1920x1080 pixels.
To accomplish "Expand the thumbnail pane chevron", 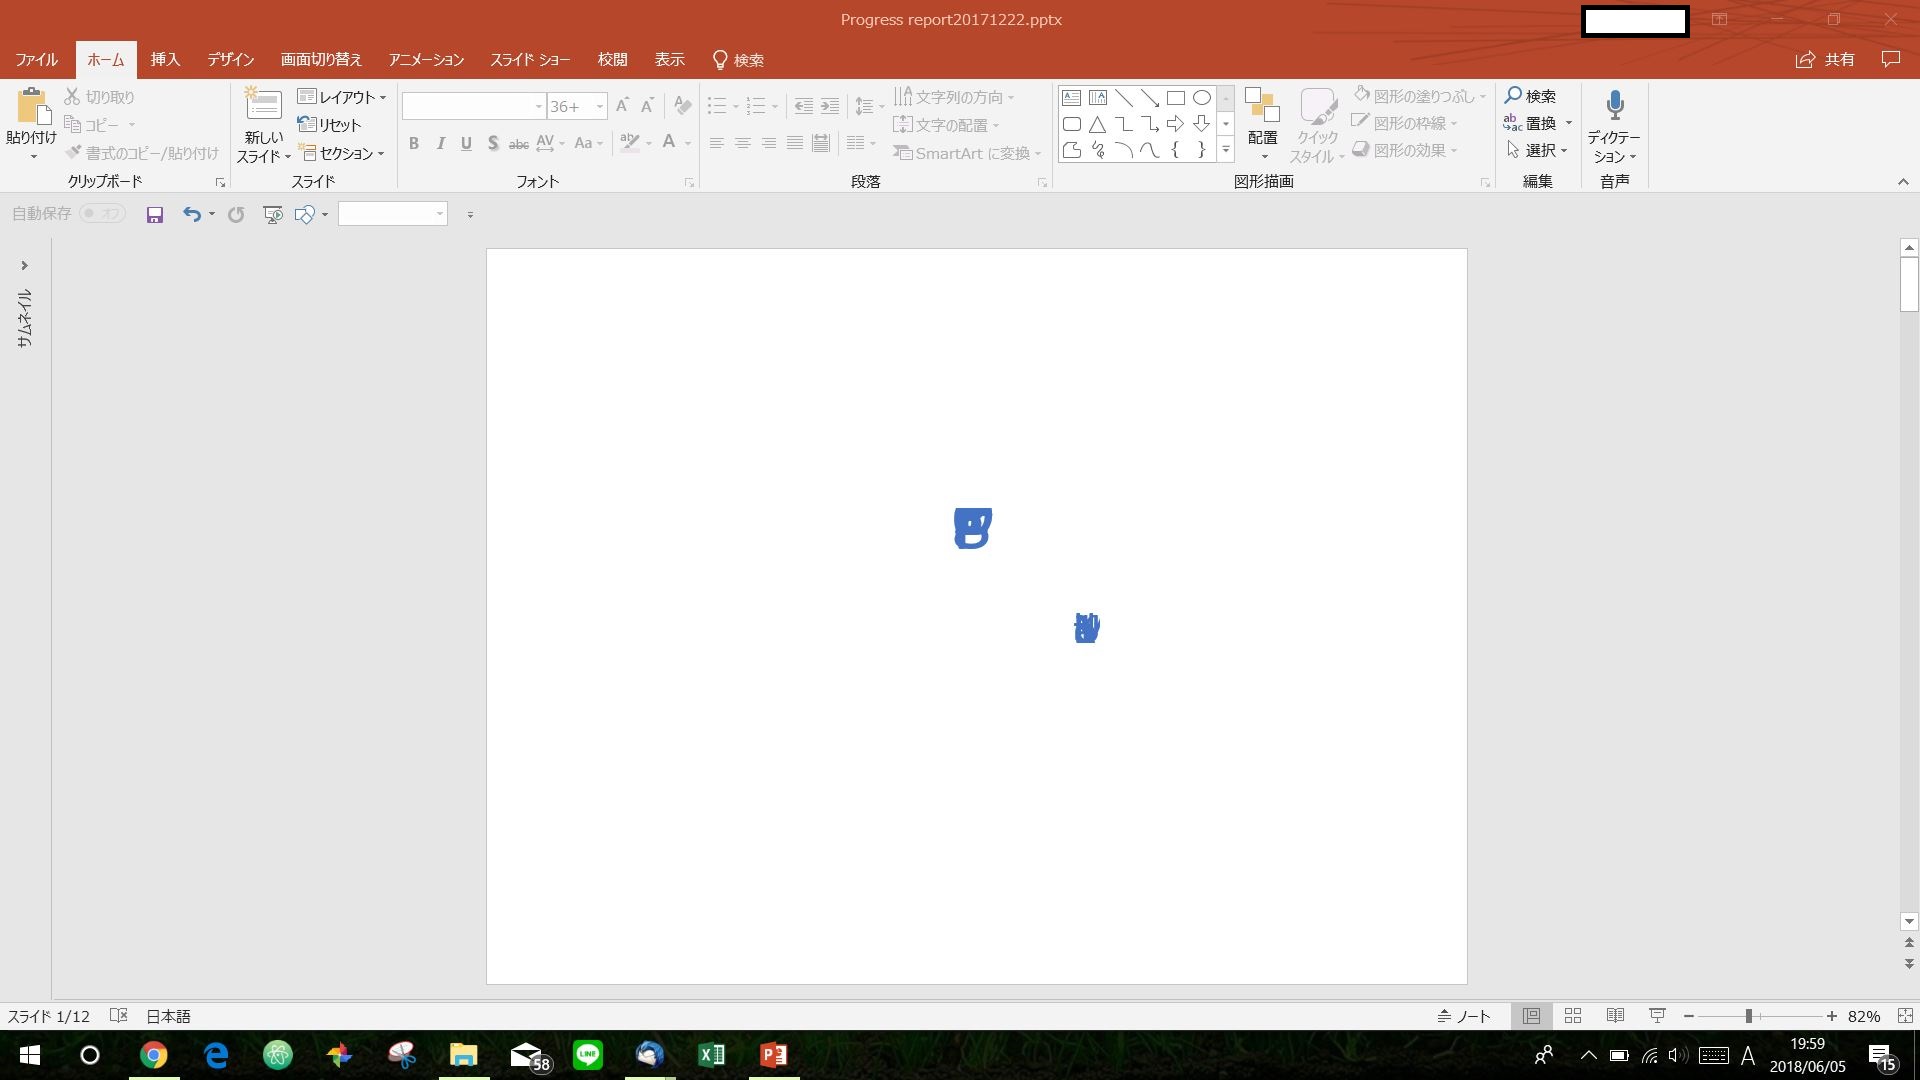I will click(24, 266).
